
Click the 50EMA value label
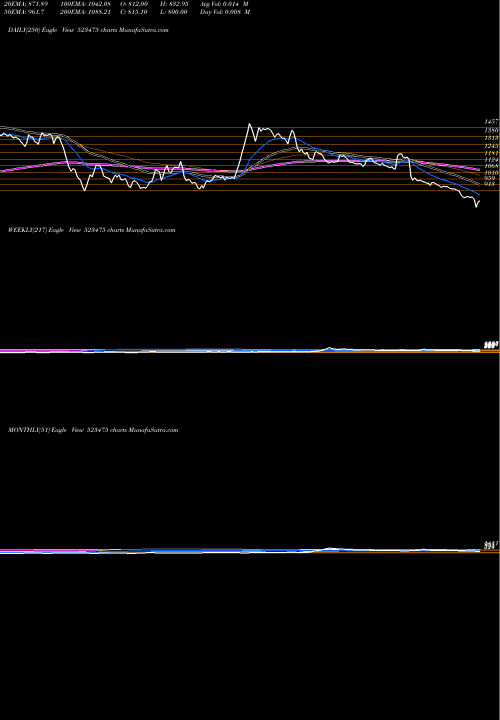[x=22, y=12]
